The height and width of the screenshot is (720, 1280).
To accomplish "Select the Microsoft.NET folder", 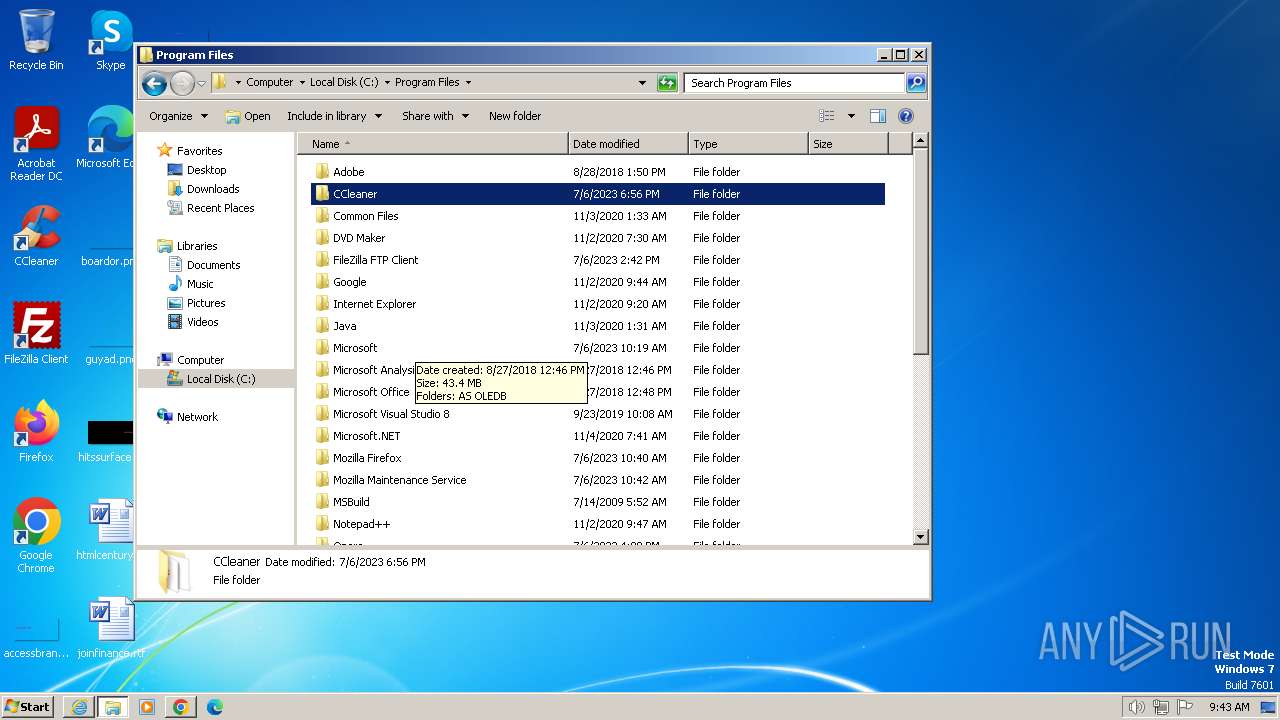I will (x=598, y=436).
